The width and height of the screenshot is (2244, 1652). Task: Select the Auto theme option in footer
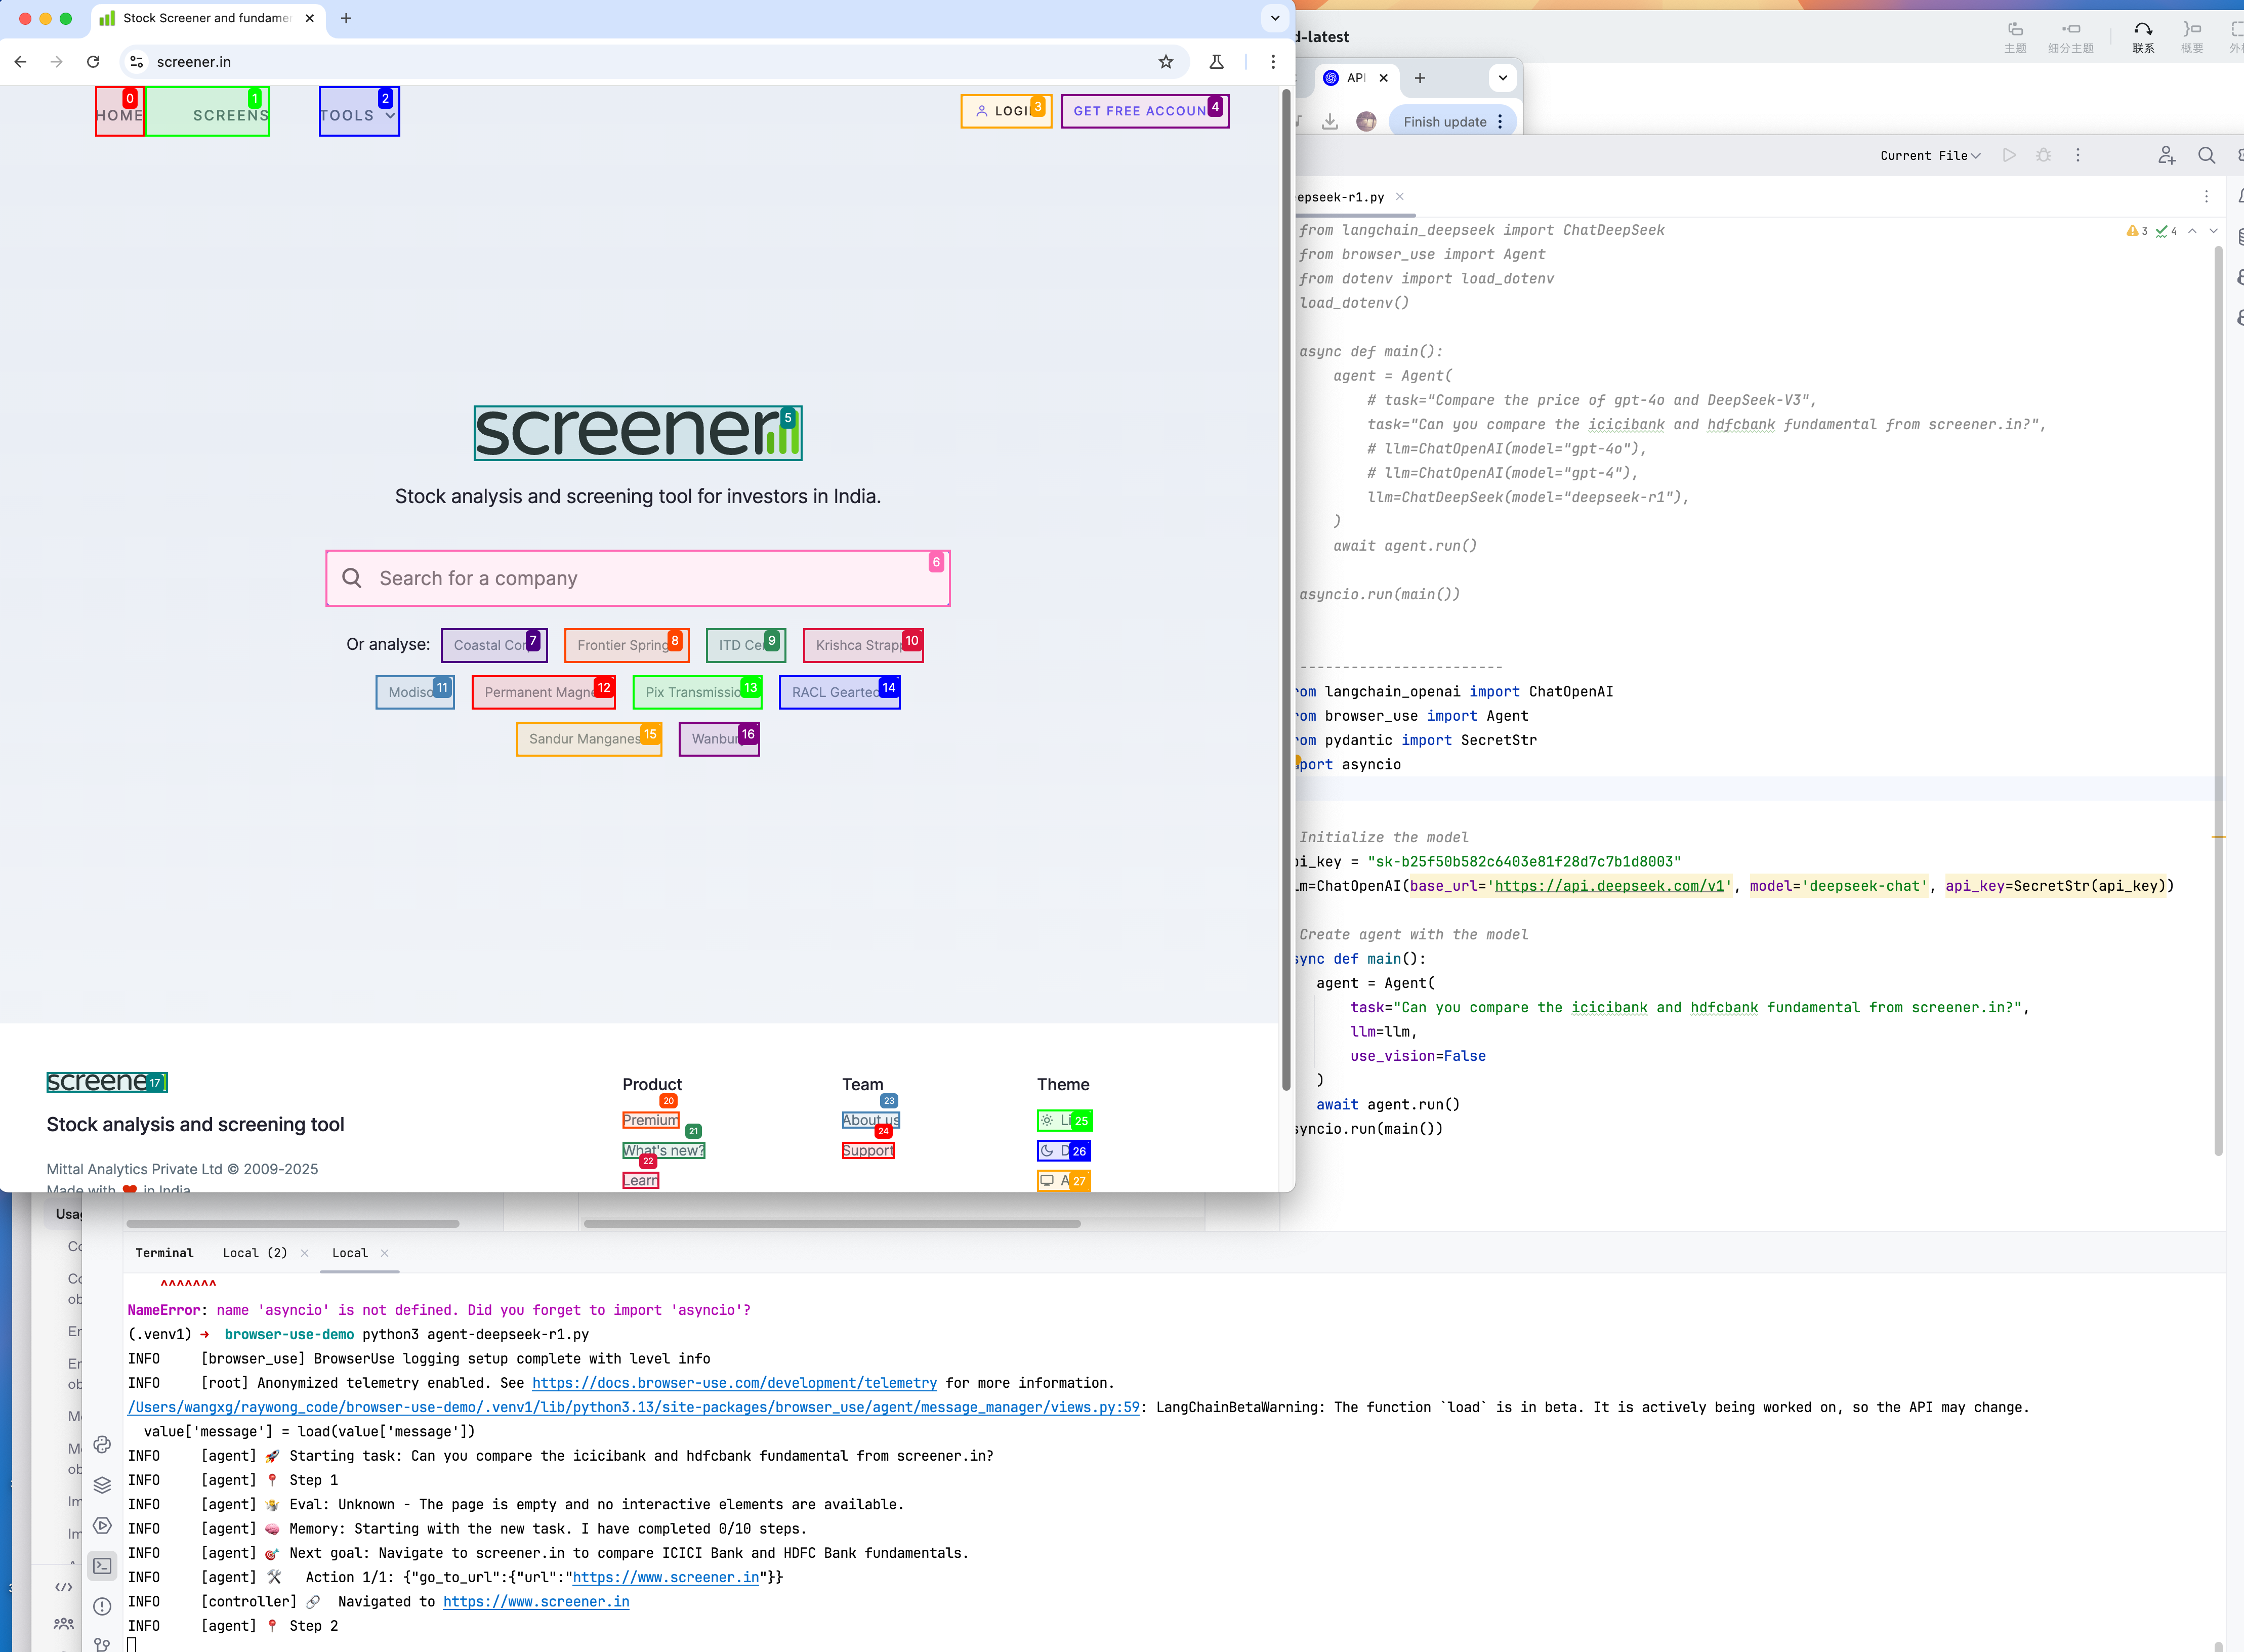click(1064, 1181)
